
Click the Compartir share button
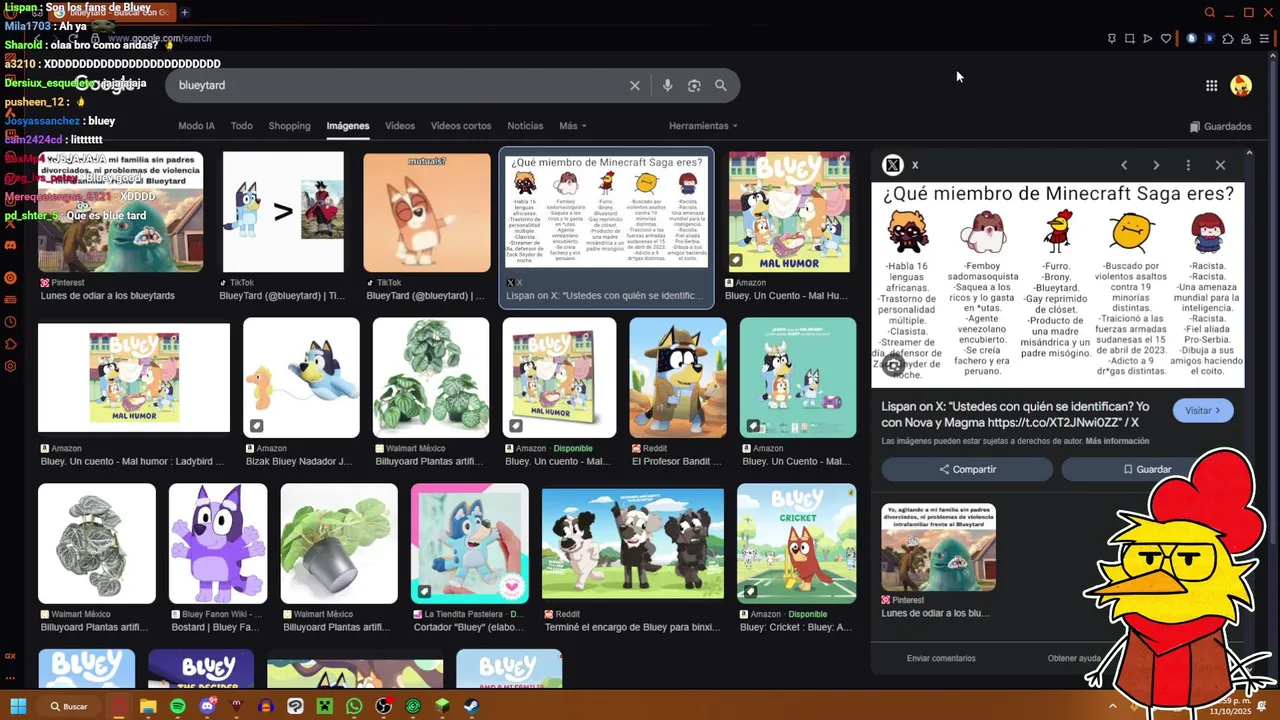967,469
